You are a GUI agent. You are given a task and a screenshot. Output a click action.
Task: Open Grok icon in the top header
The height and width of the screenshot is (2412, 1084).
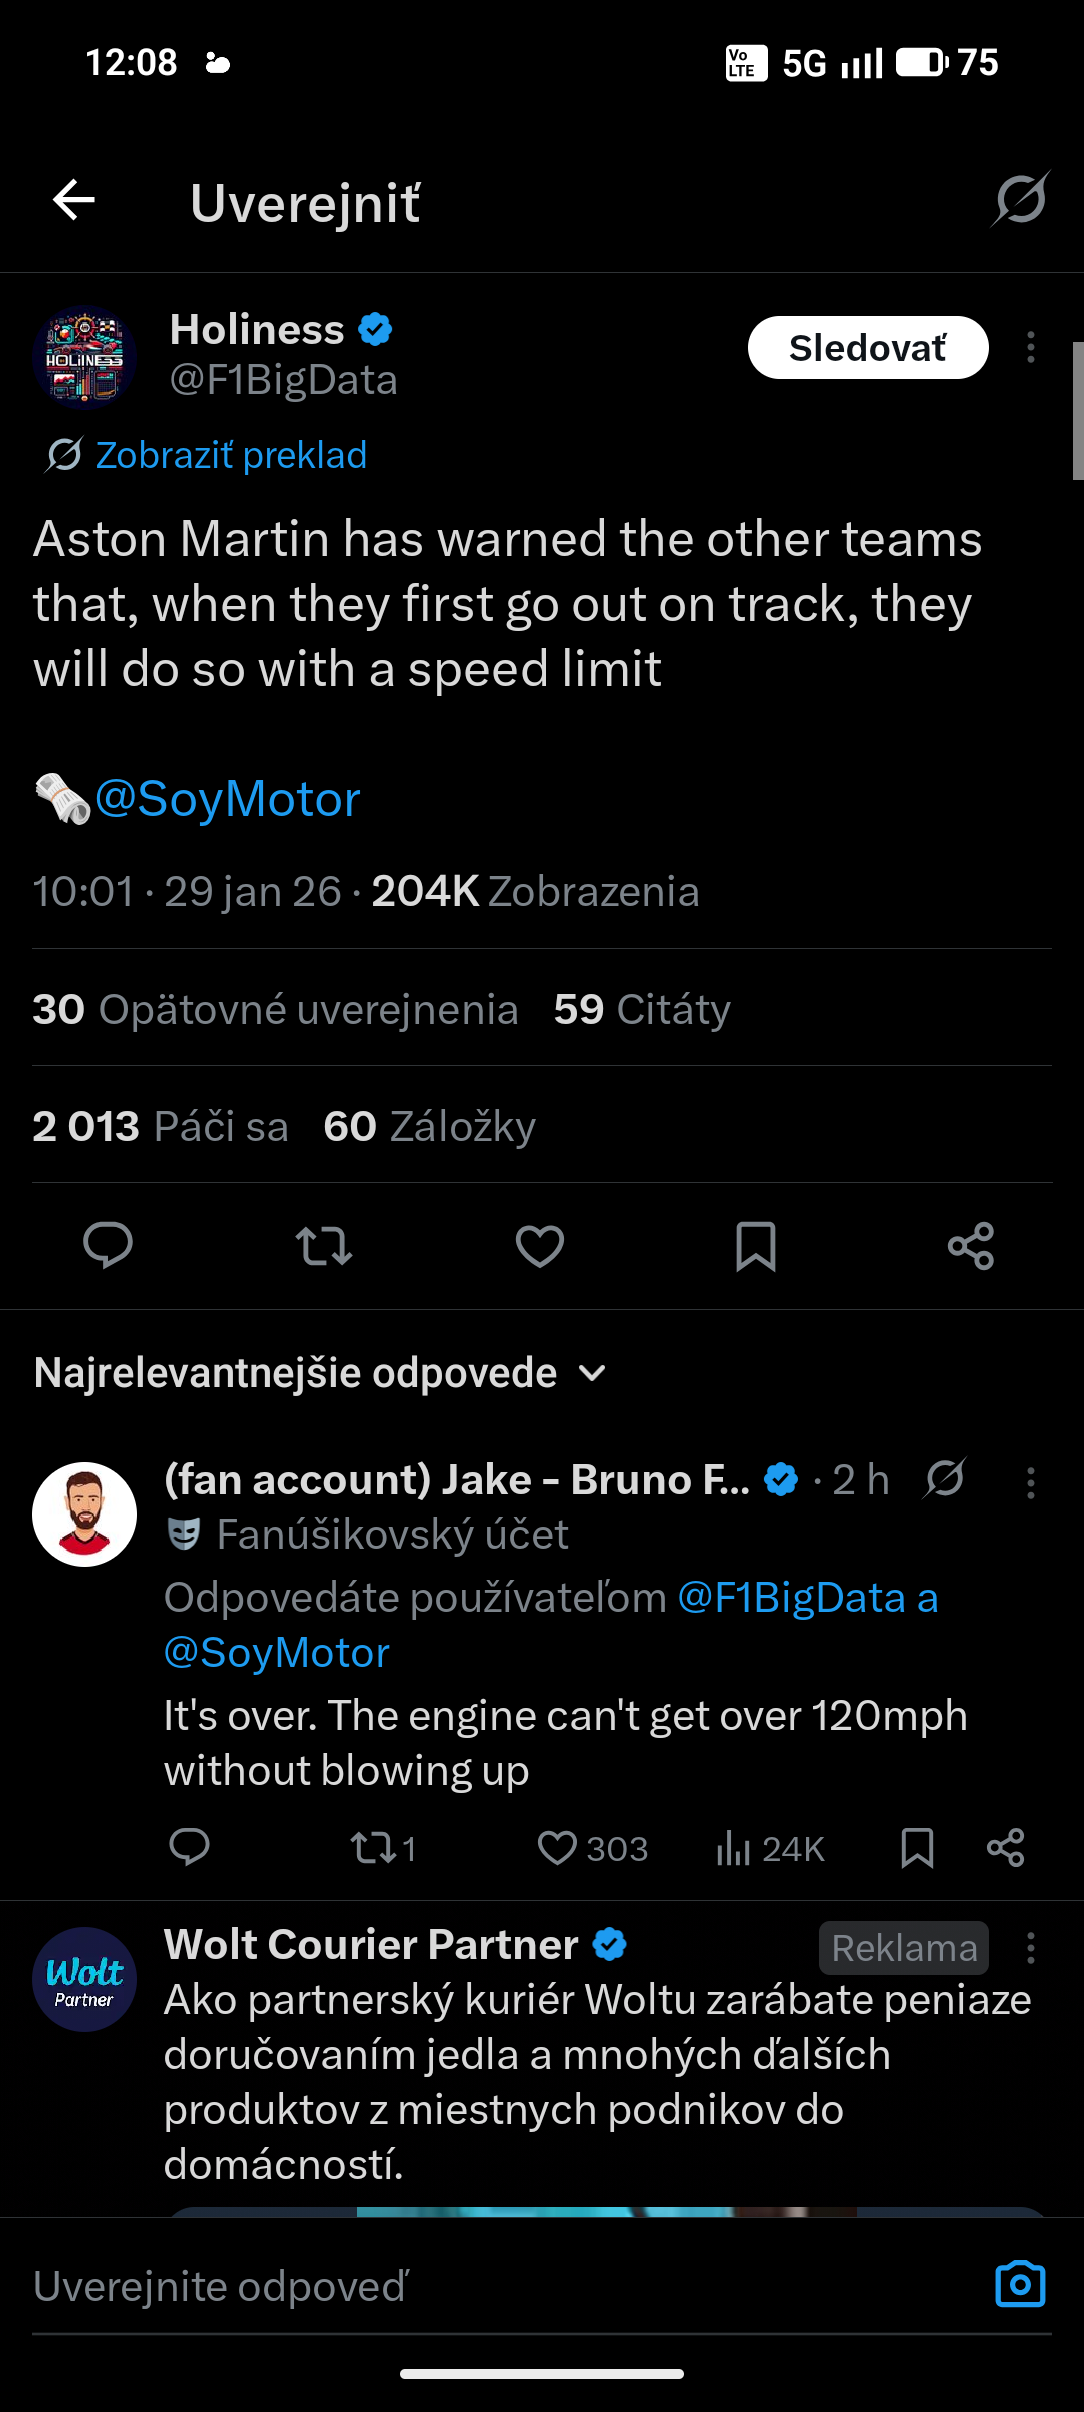point(1020,199)
